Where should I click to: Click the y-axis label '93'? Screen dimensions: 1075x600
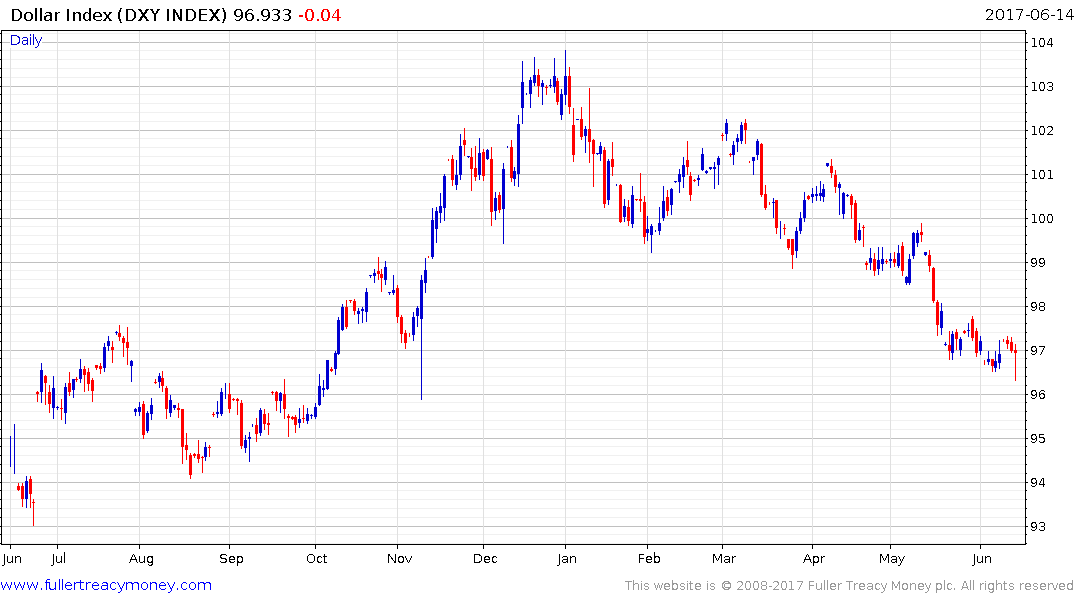[x=1038, y=527]
